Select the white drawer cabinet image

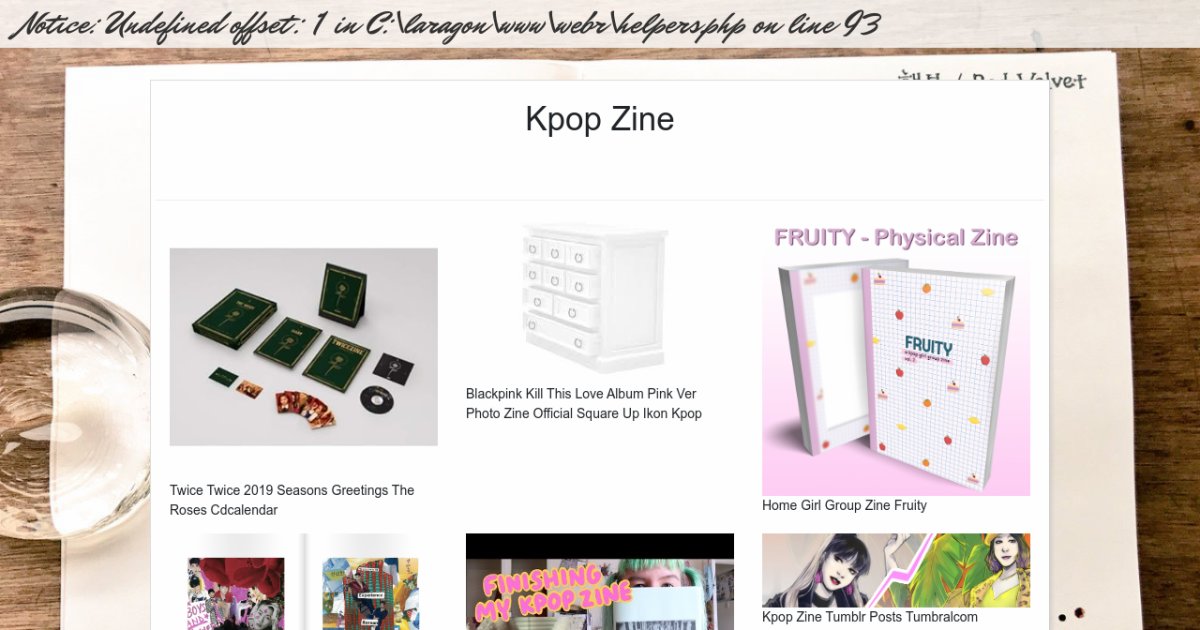(x=595, y=297)
